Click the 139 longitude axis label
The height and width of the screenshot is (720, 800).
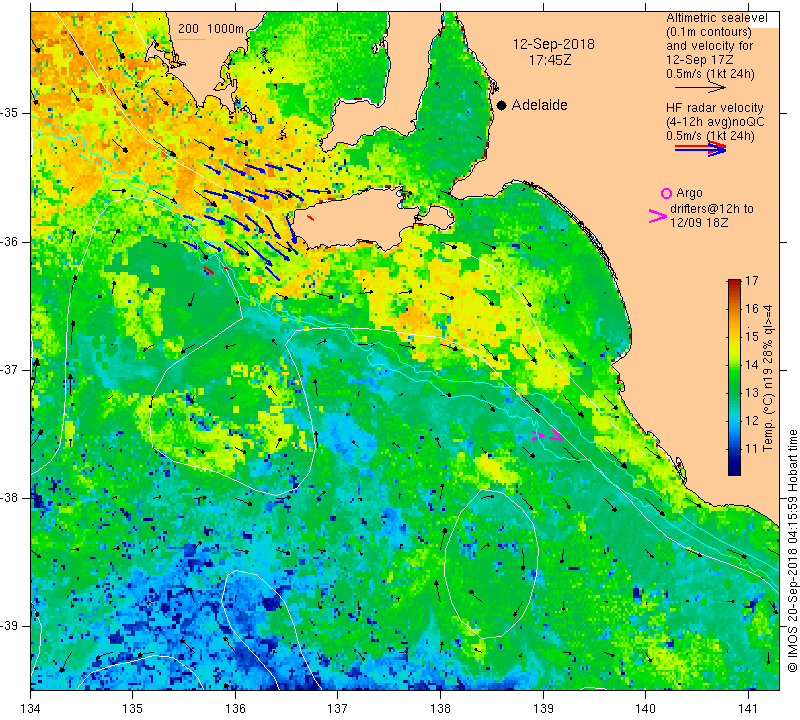click(543, 709)
